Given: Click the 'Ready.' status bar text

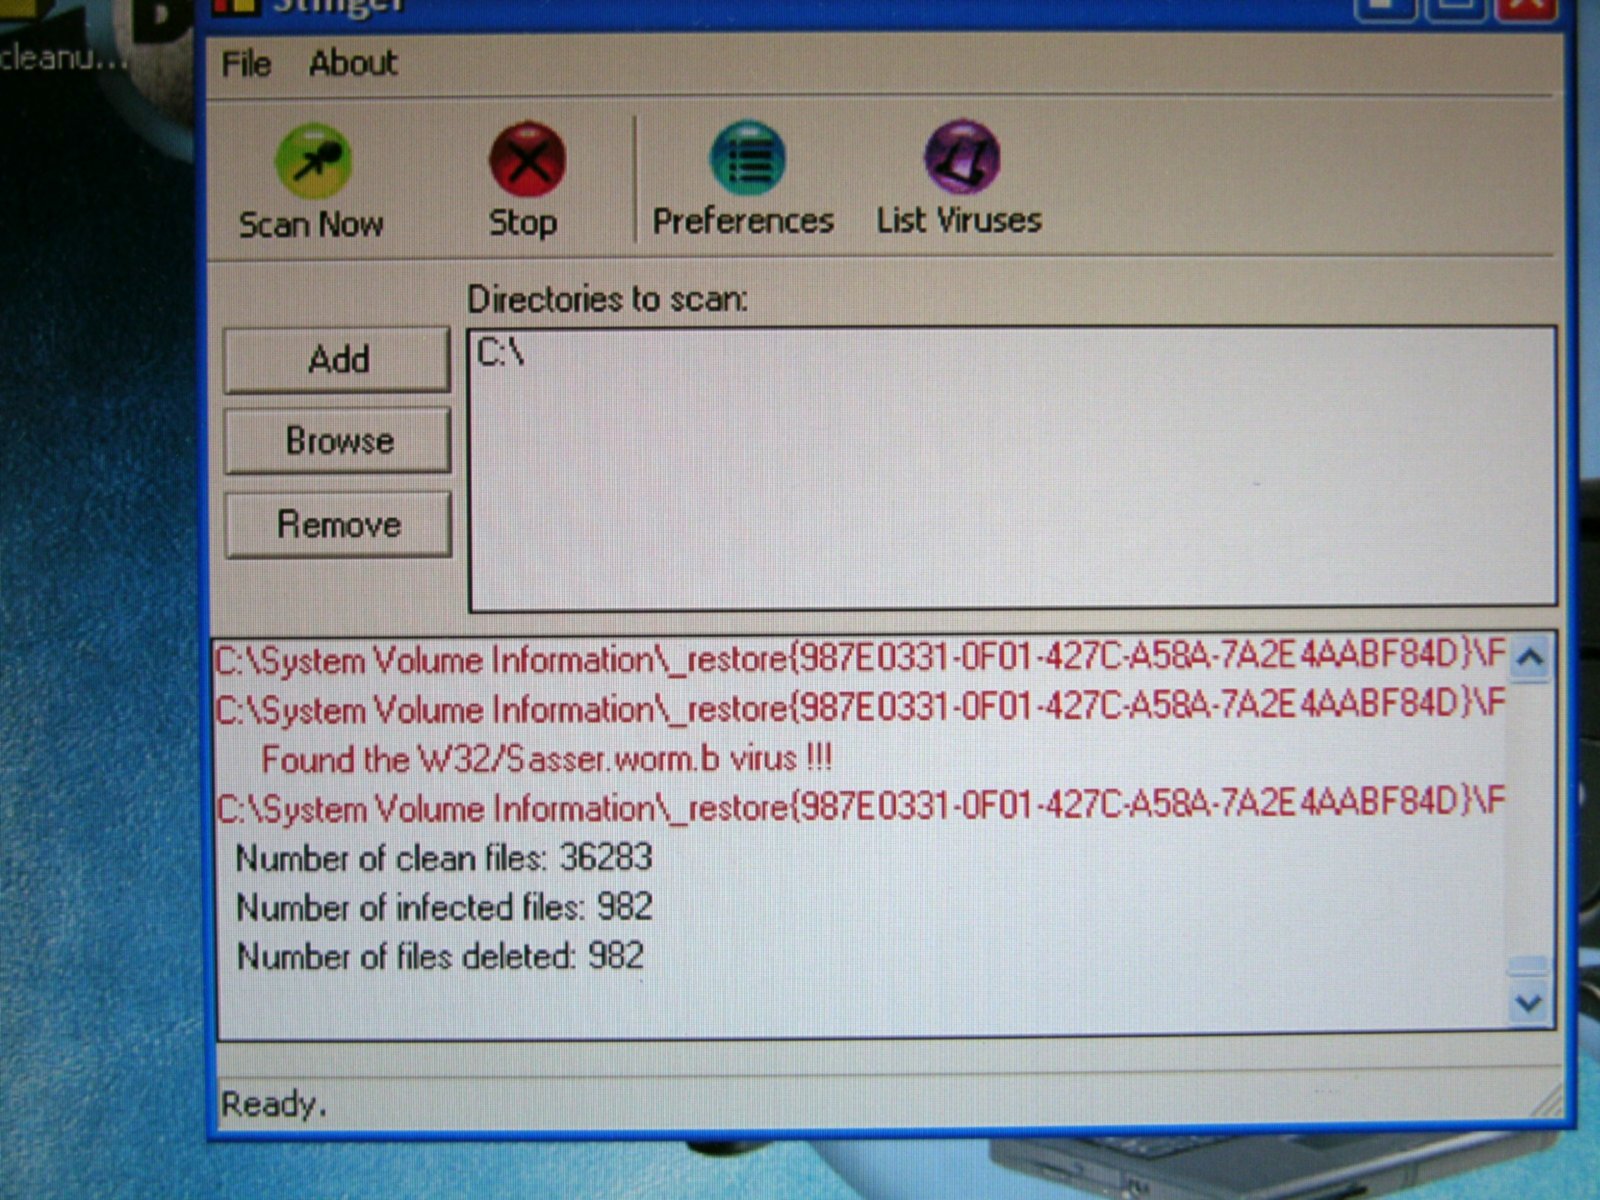Looking at the screenshot, I should click(273, 1104).
